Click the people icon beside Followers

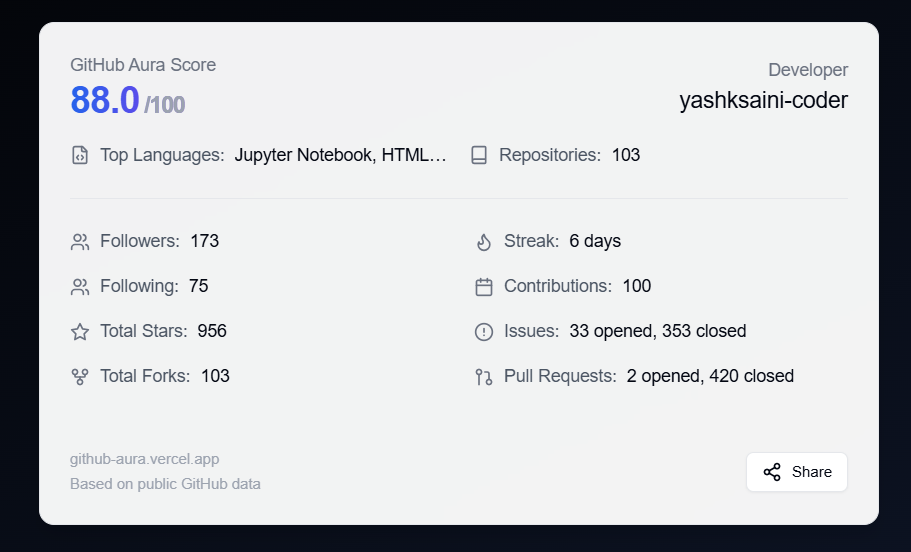[x=80, y=242]
